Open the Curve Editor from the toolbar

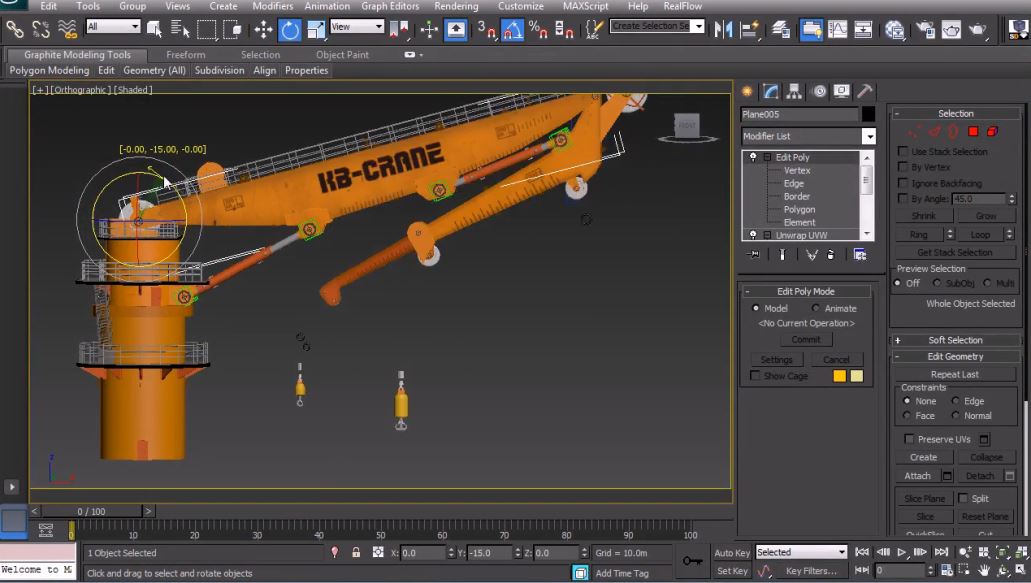tap(837, 29)
